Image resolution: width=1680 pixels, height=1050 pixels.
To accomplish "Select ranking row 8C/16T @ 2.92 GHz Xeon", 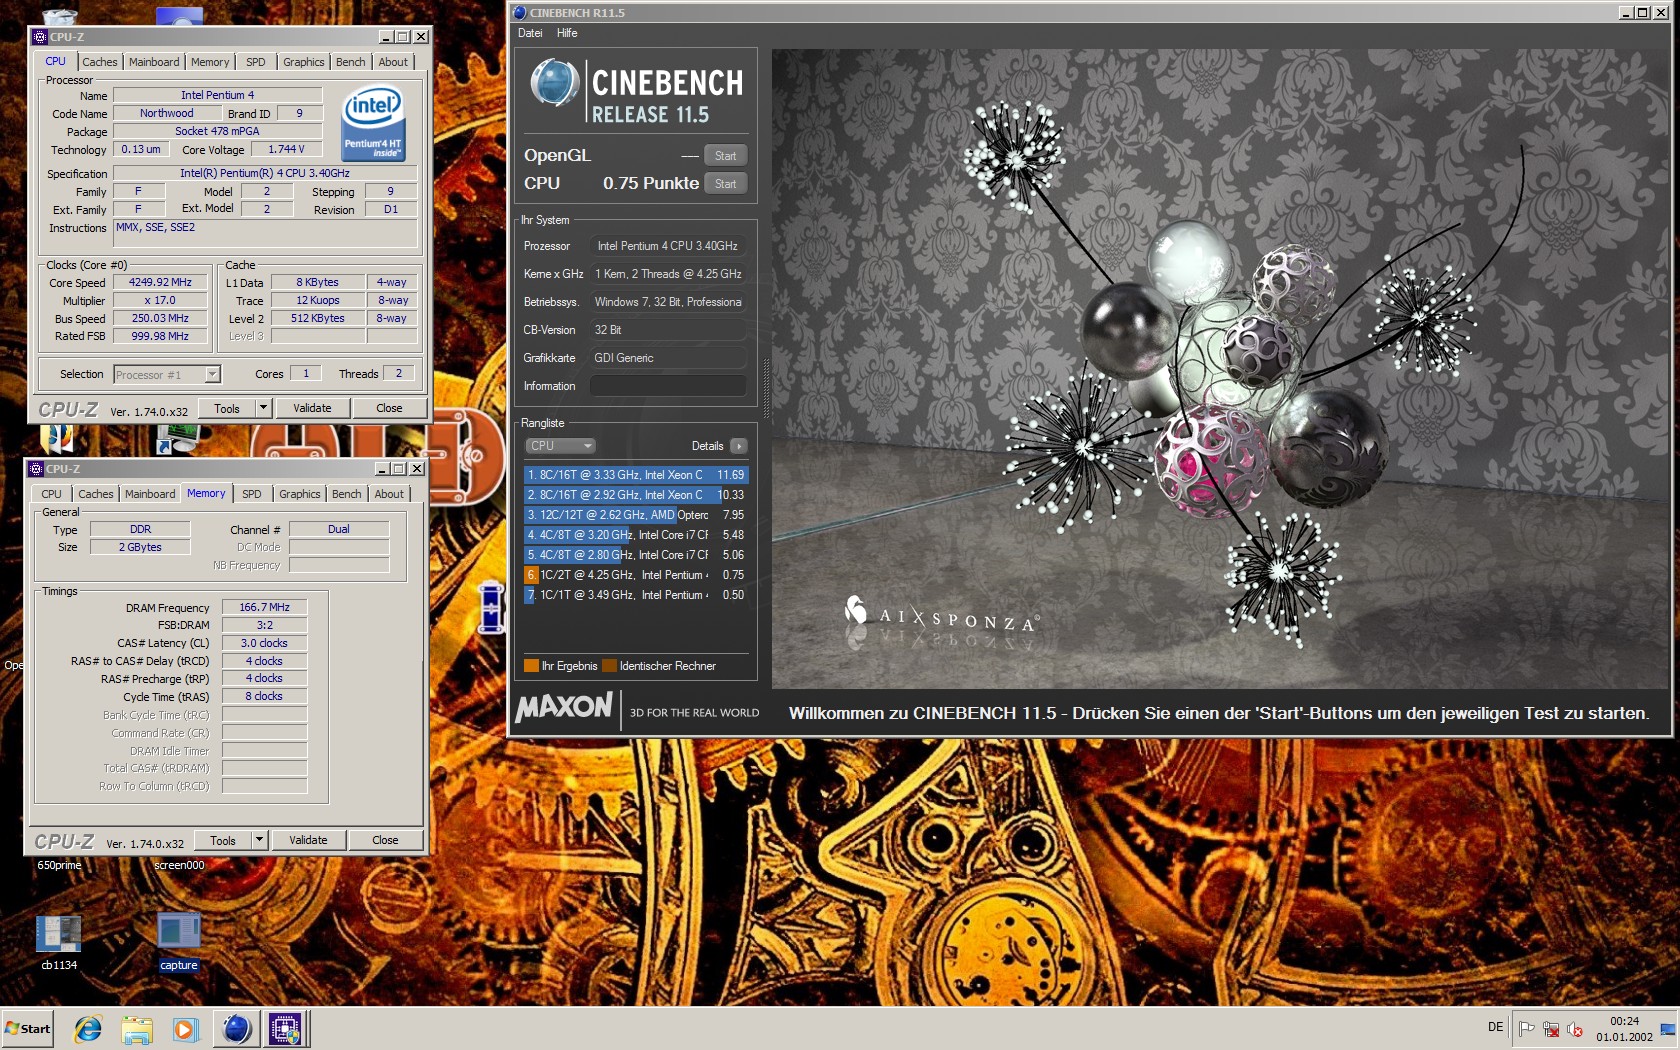I will pos(636,495).
